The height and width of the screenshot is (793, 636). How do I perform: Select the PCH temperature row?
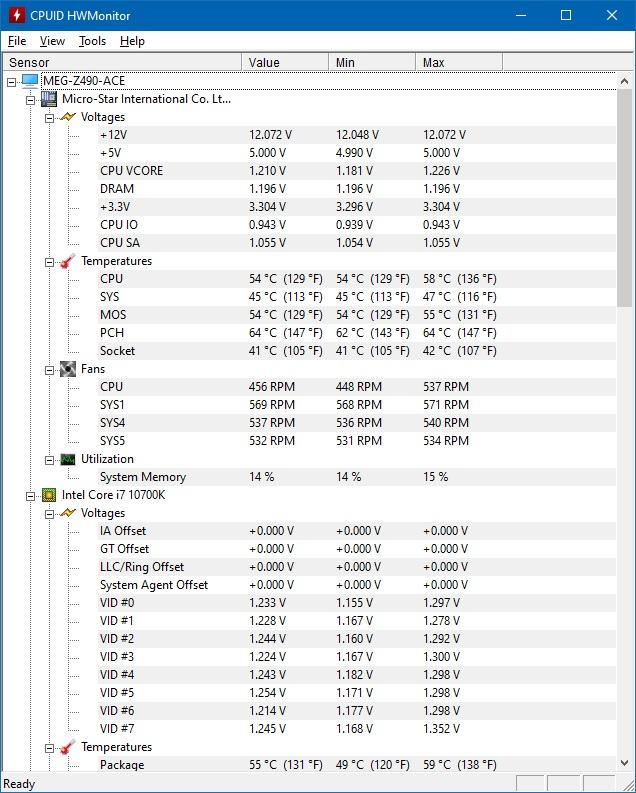click(357, 333)
